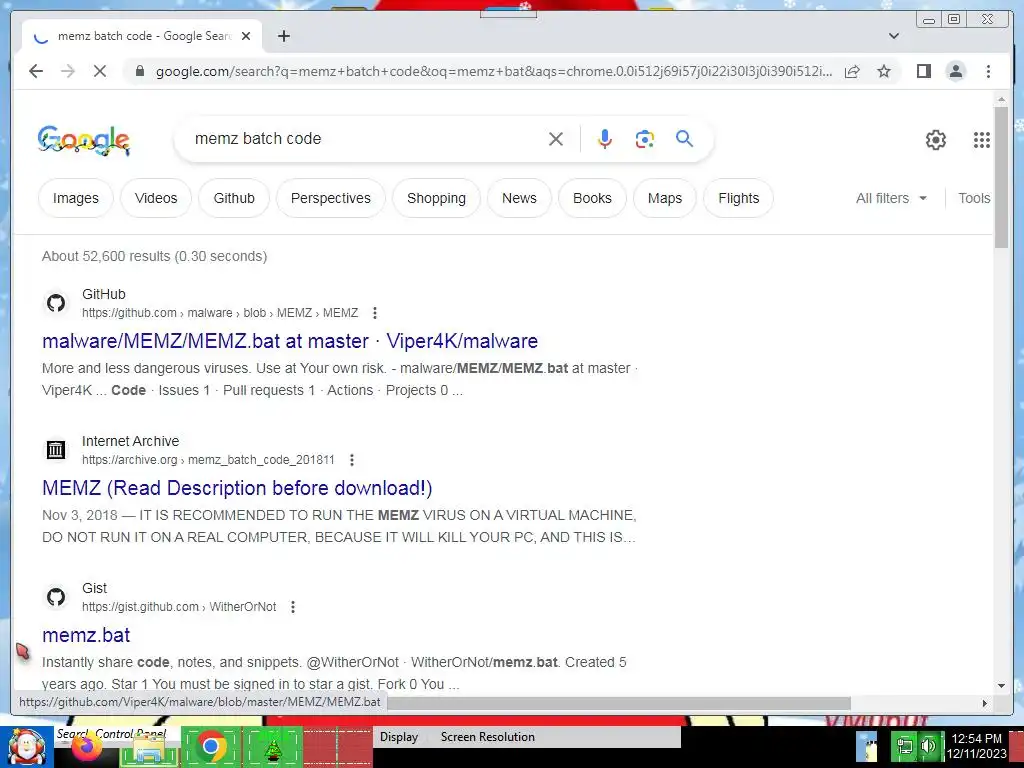Switch to Shopping results
The height and width of the screenshot is (768, 1024).
[436, 198]
